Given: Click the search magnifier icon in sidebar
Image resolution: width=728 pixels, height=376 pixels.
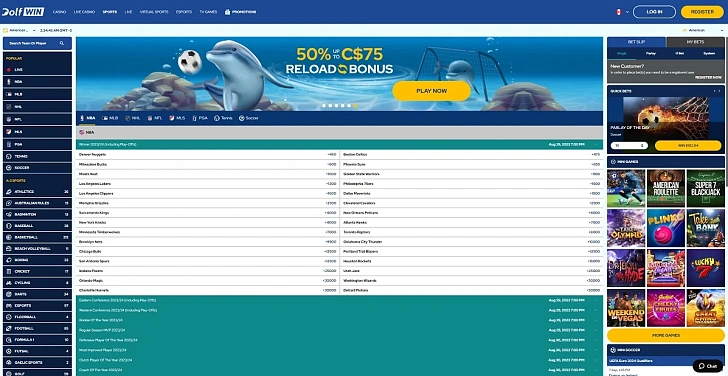Looking at the screenshot, I should tap(62, 43).
